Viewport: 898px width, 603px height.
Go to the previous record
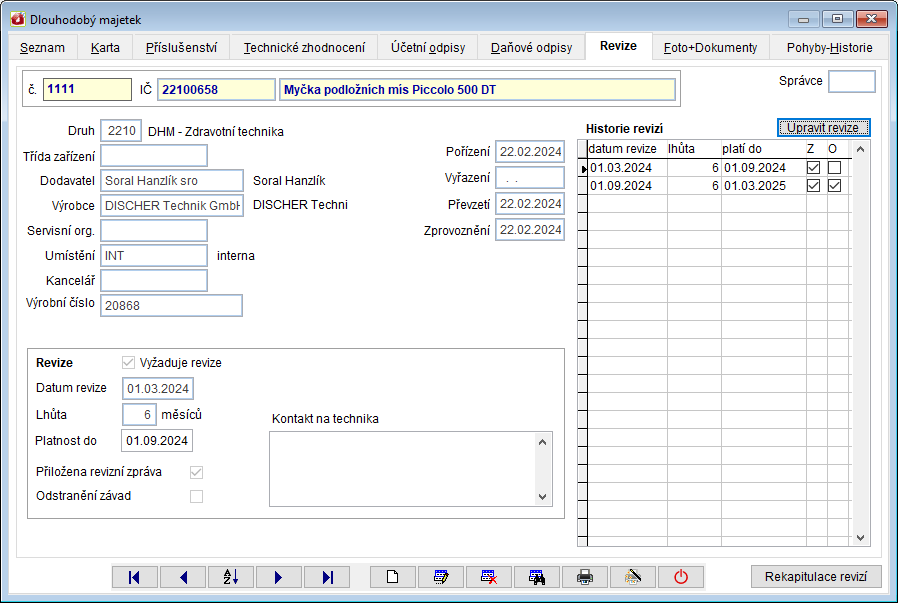tap(183, 577)
